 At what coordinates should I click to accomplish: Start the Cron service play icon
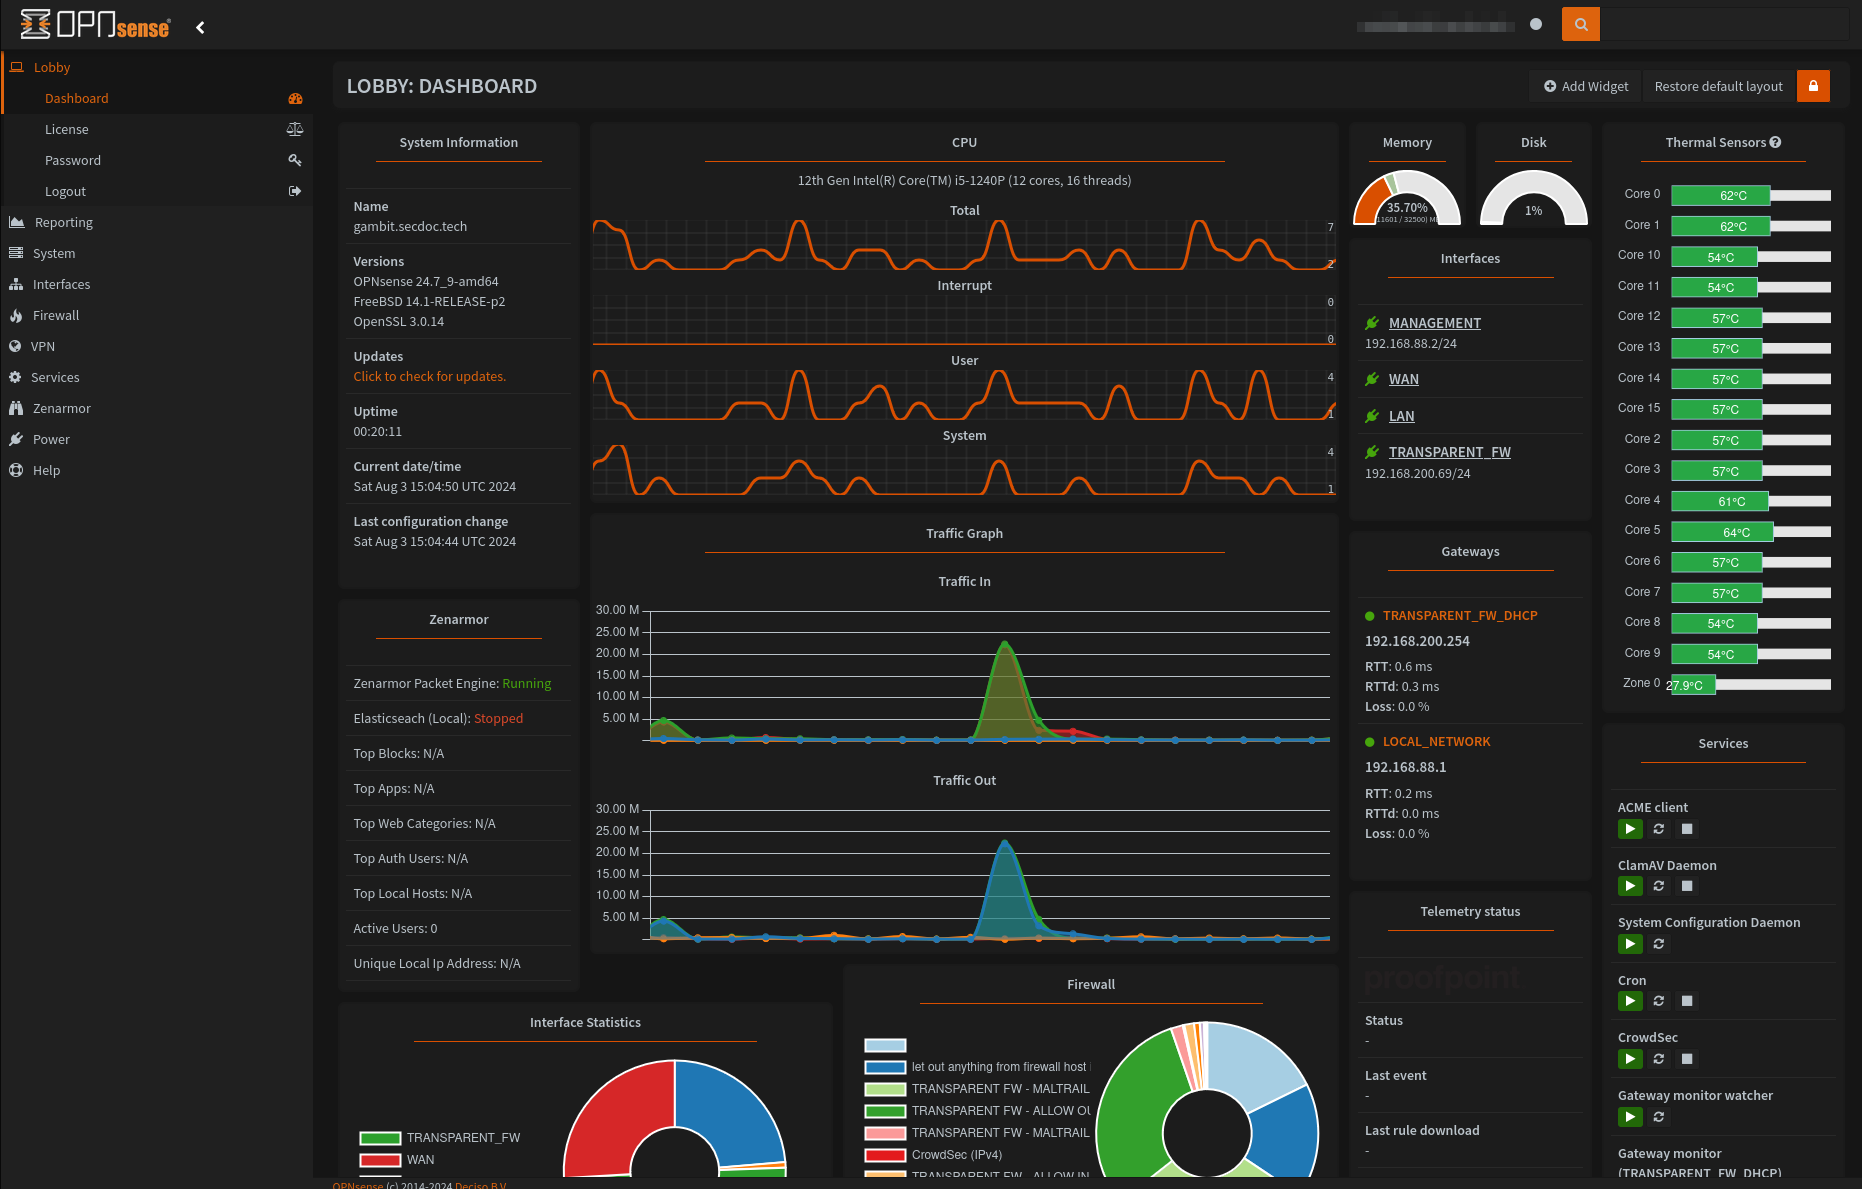point(1630,1001)
